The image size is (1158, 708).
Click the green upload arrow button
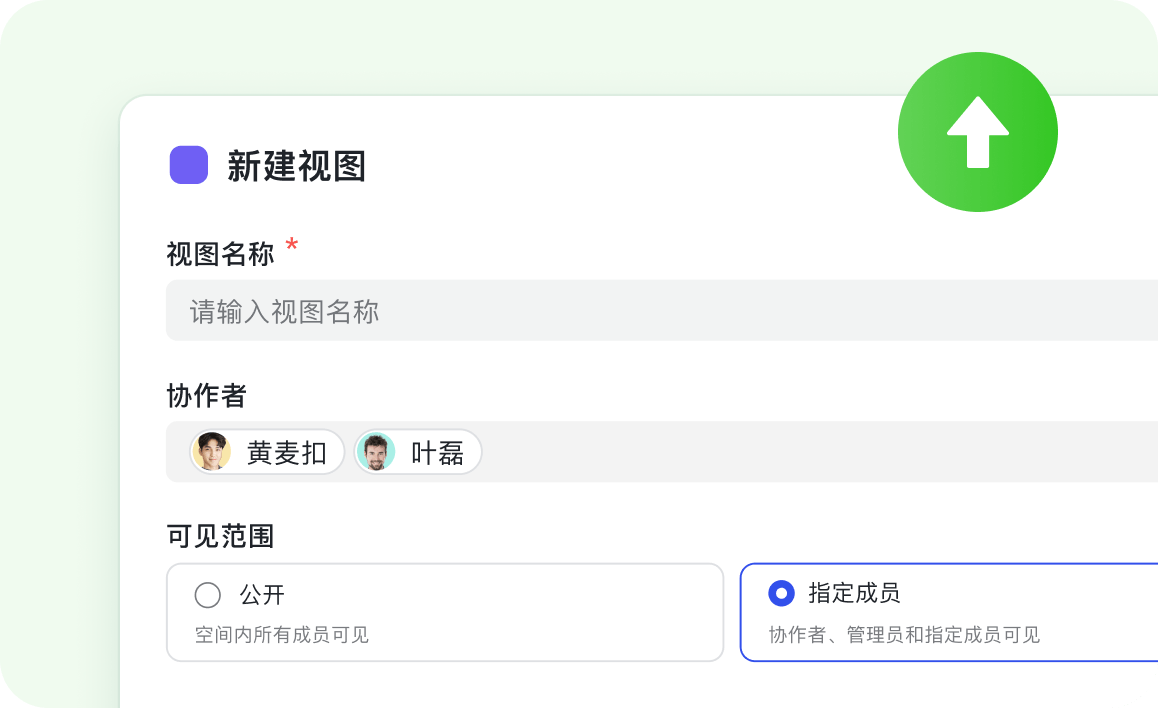pyautogui.click(x=977, y=132)
